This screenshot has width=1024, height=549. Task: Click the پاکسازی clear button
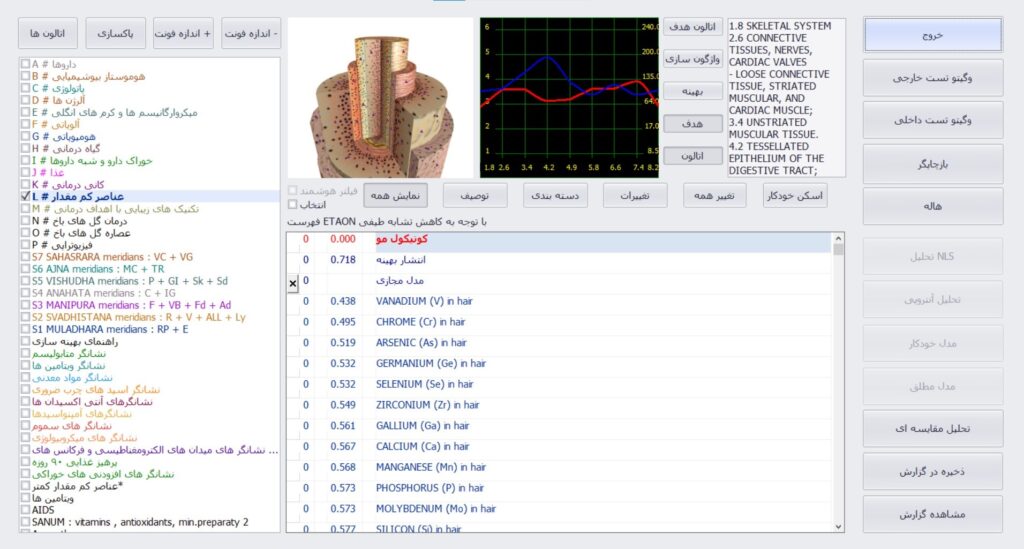115,33
